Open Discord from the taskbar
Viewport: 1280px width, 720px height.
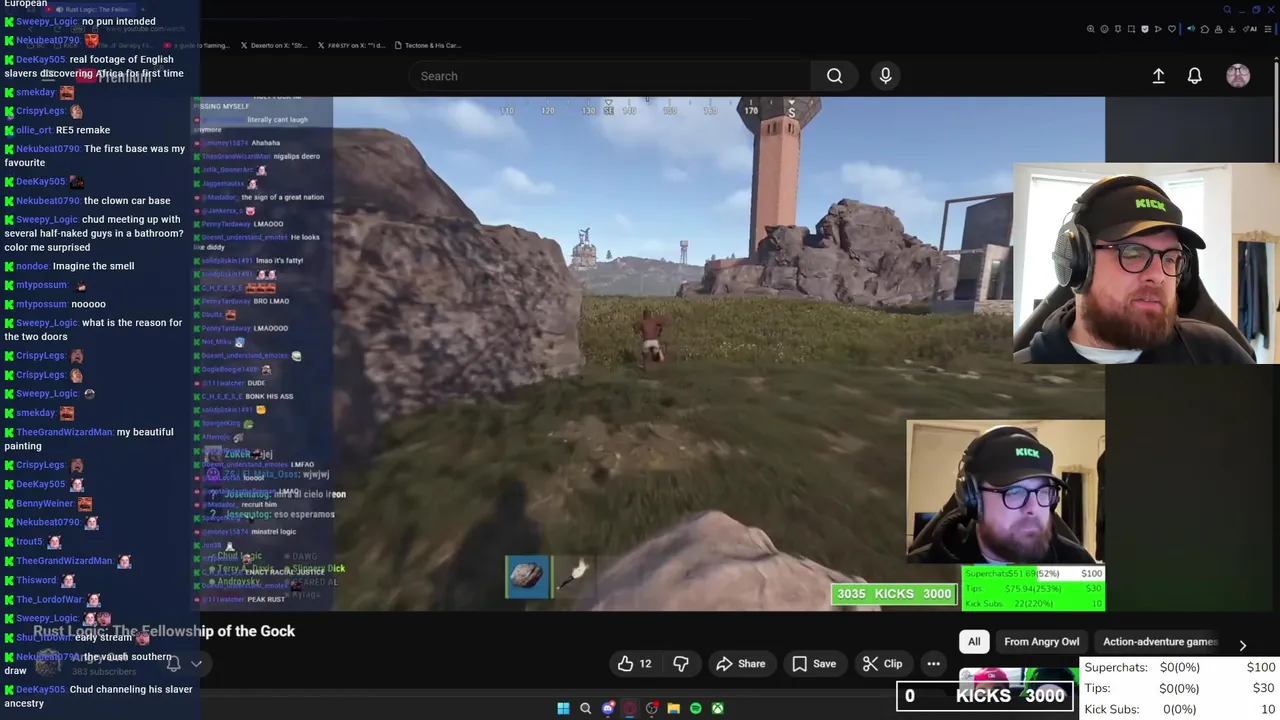tap(608, 709)
